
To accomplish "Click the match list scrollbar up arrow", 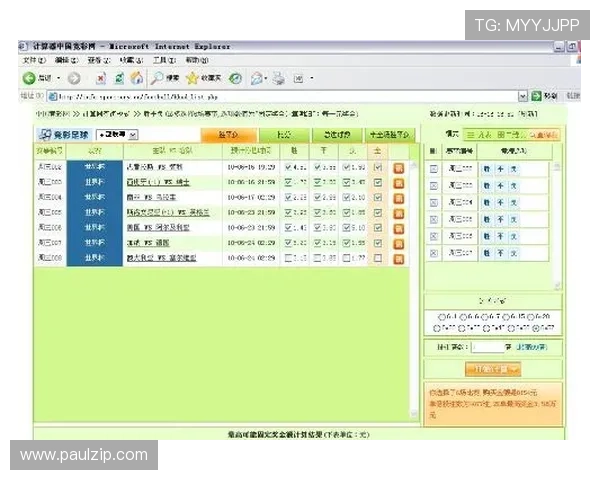I will click(413, 165).
